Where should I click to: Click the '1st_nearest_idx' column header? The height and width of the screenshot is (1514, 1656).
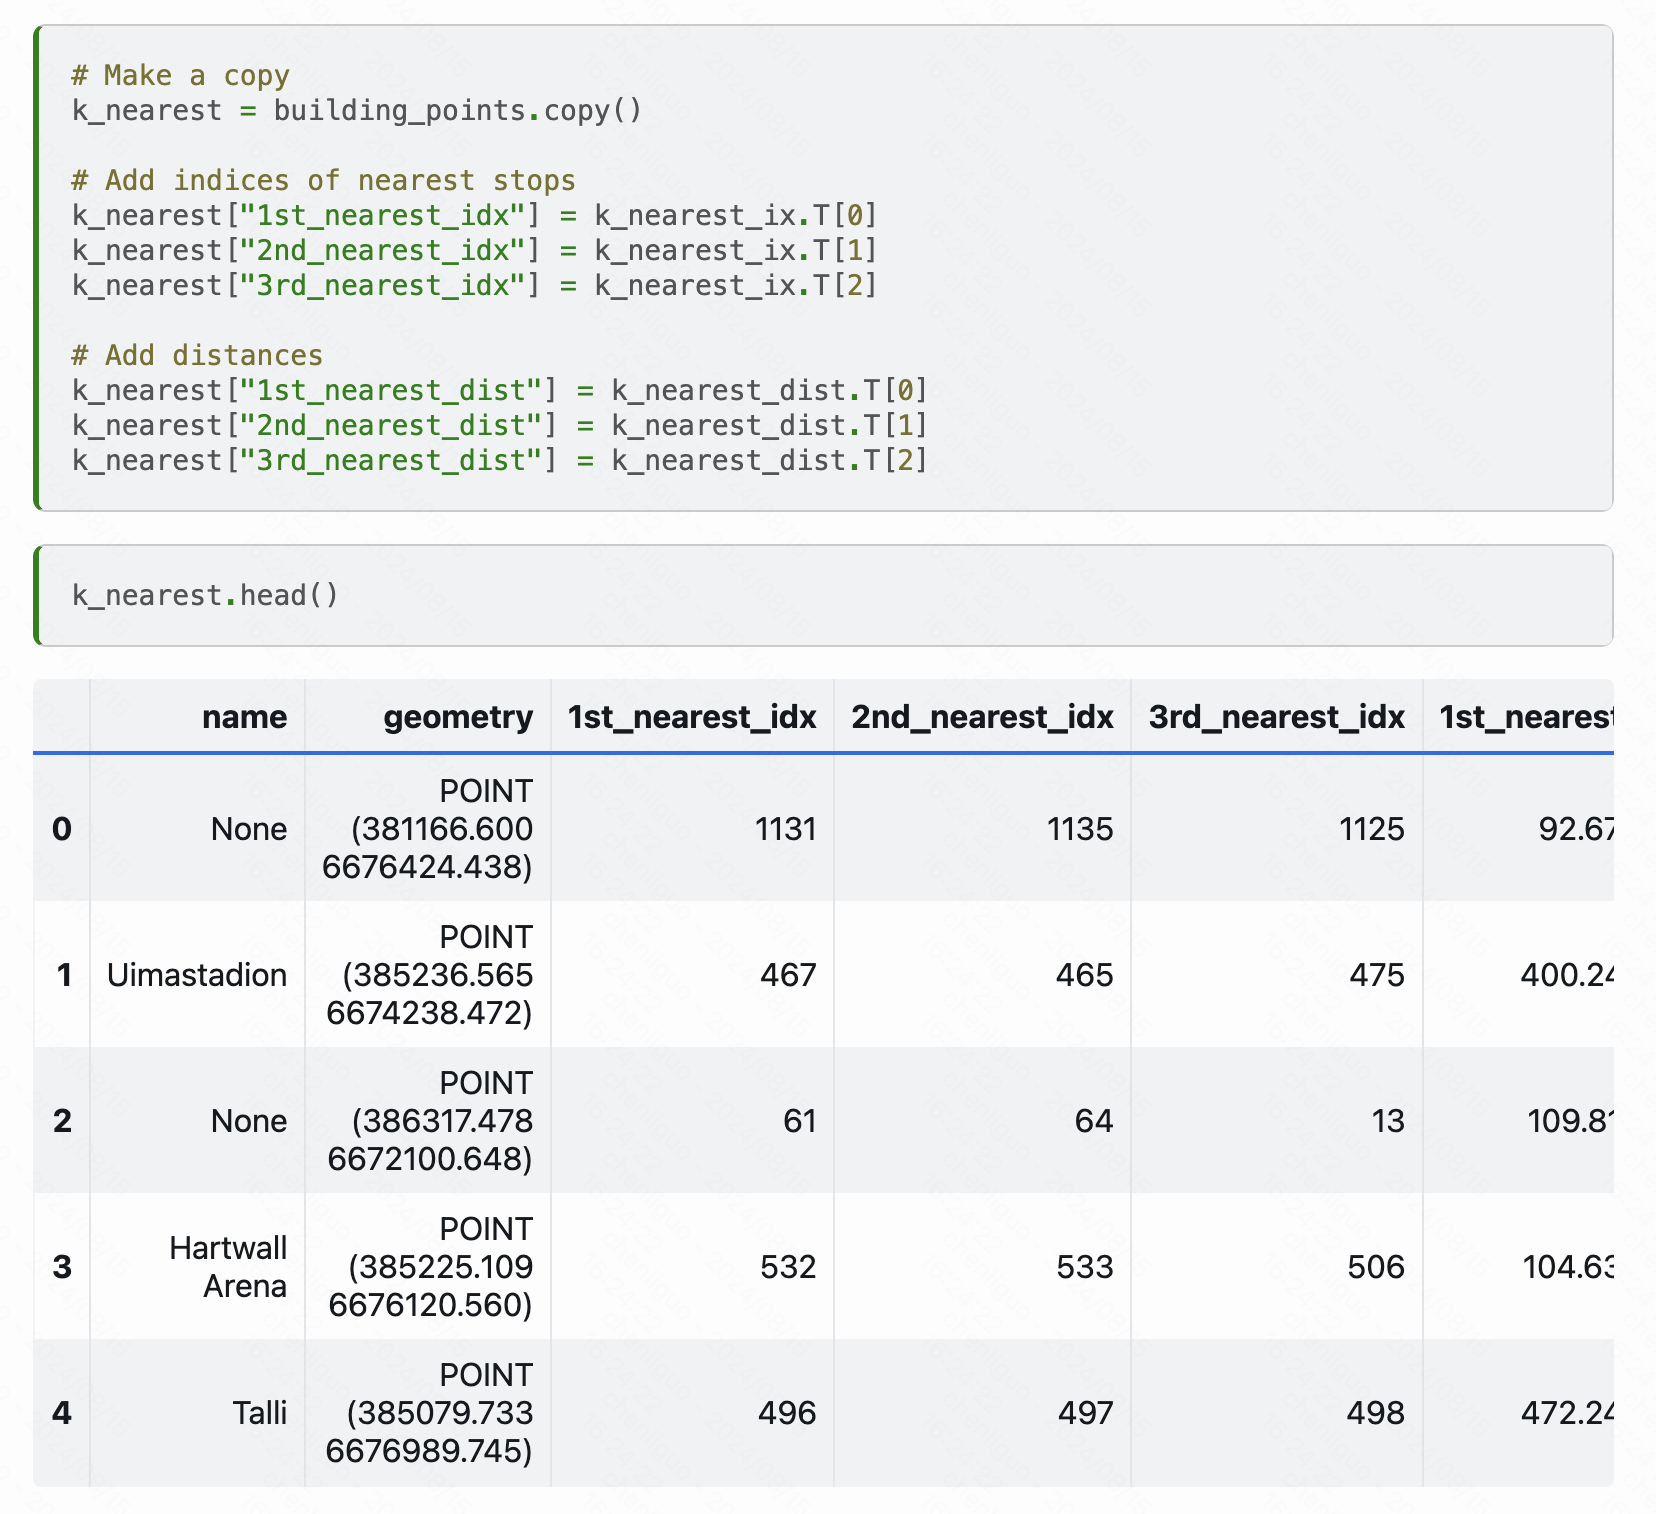[x=692, y=717]
